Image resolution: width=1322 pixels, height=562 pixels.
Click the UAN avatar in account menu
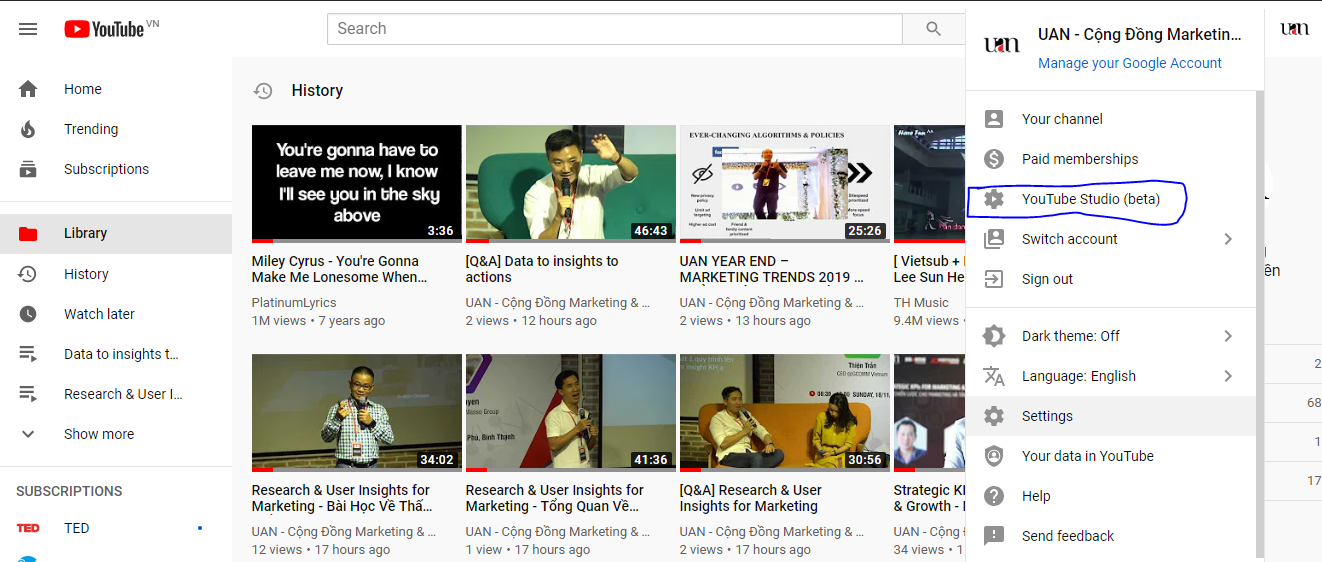tap(1002, 45)
